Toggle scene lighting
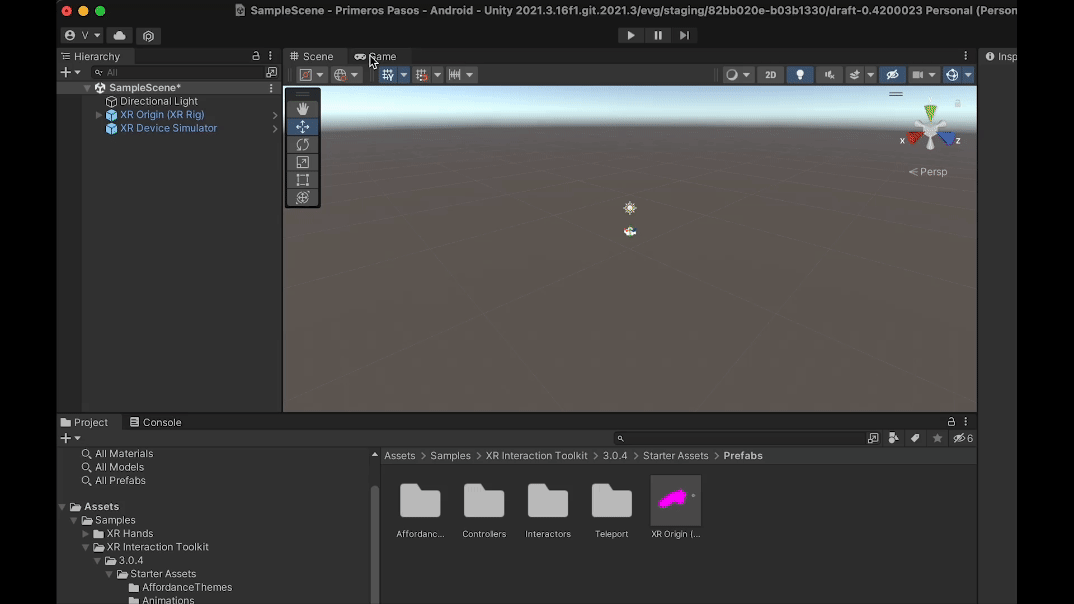This screenshot has width=1074, height=604. tap(799, 75)
